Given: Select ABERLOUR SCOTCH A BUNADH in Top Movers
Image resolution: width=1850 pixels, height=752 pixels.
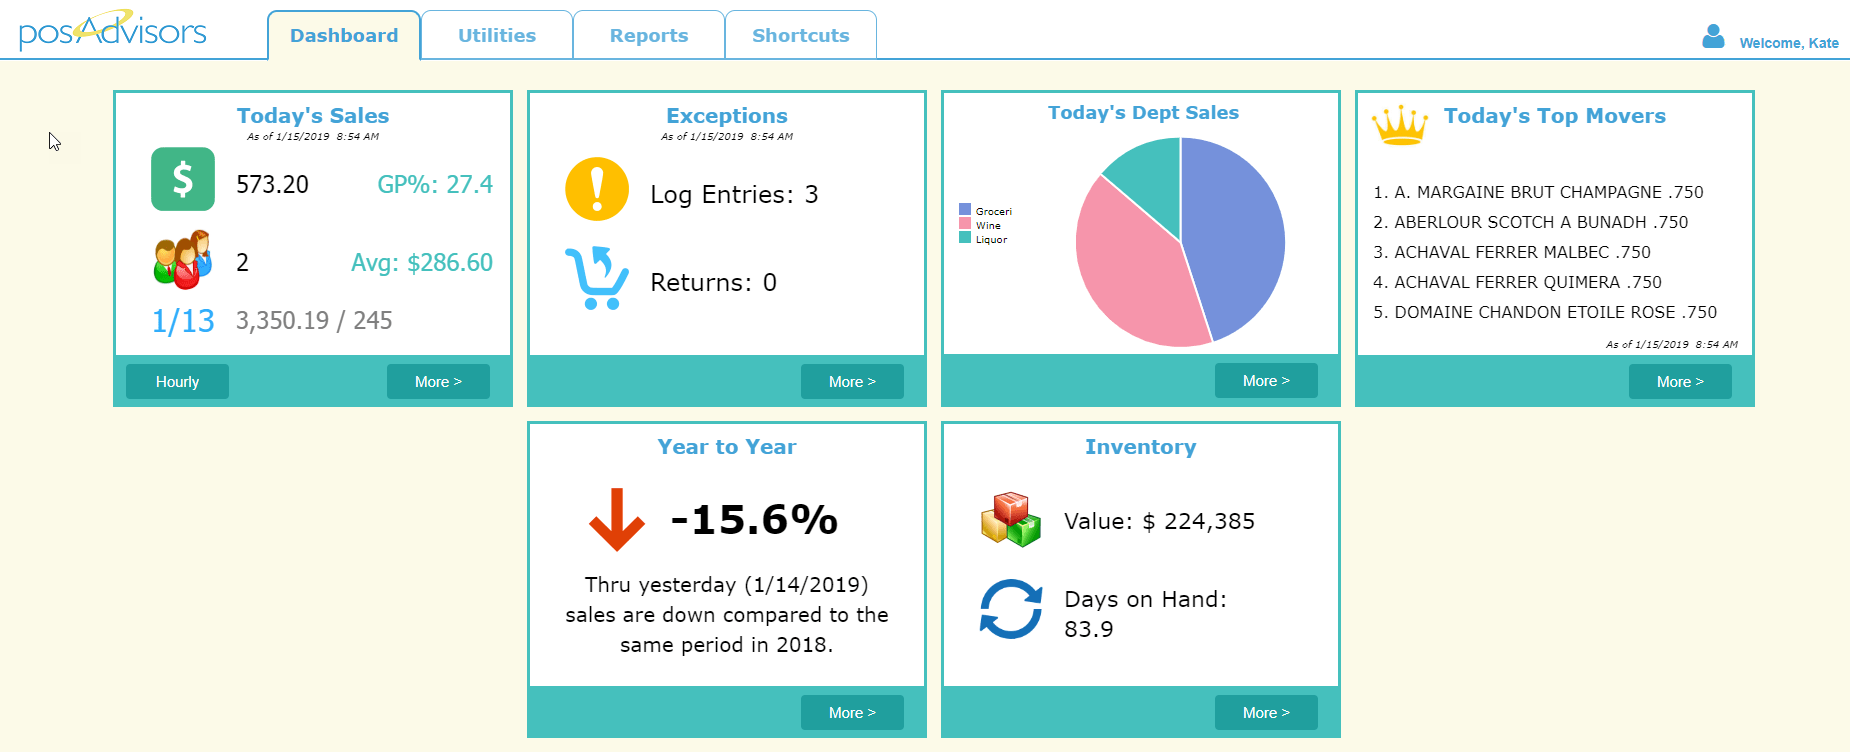Looking at the screenshot, I should 1540,222.
